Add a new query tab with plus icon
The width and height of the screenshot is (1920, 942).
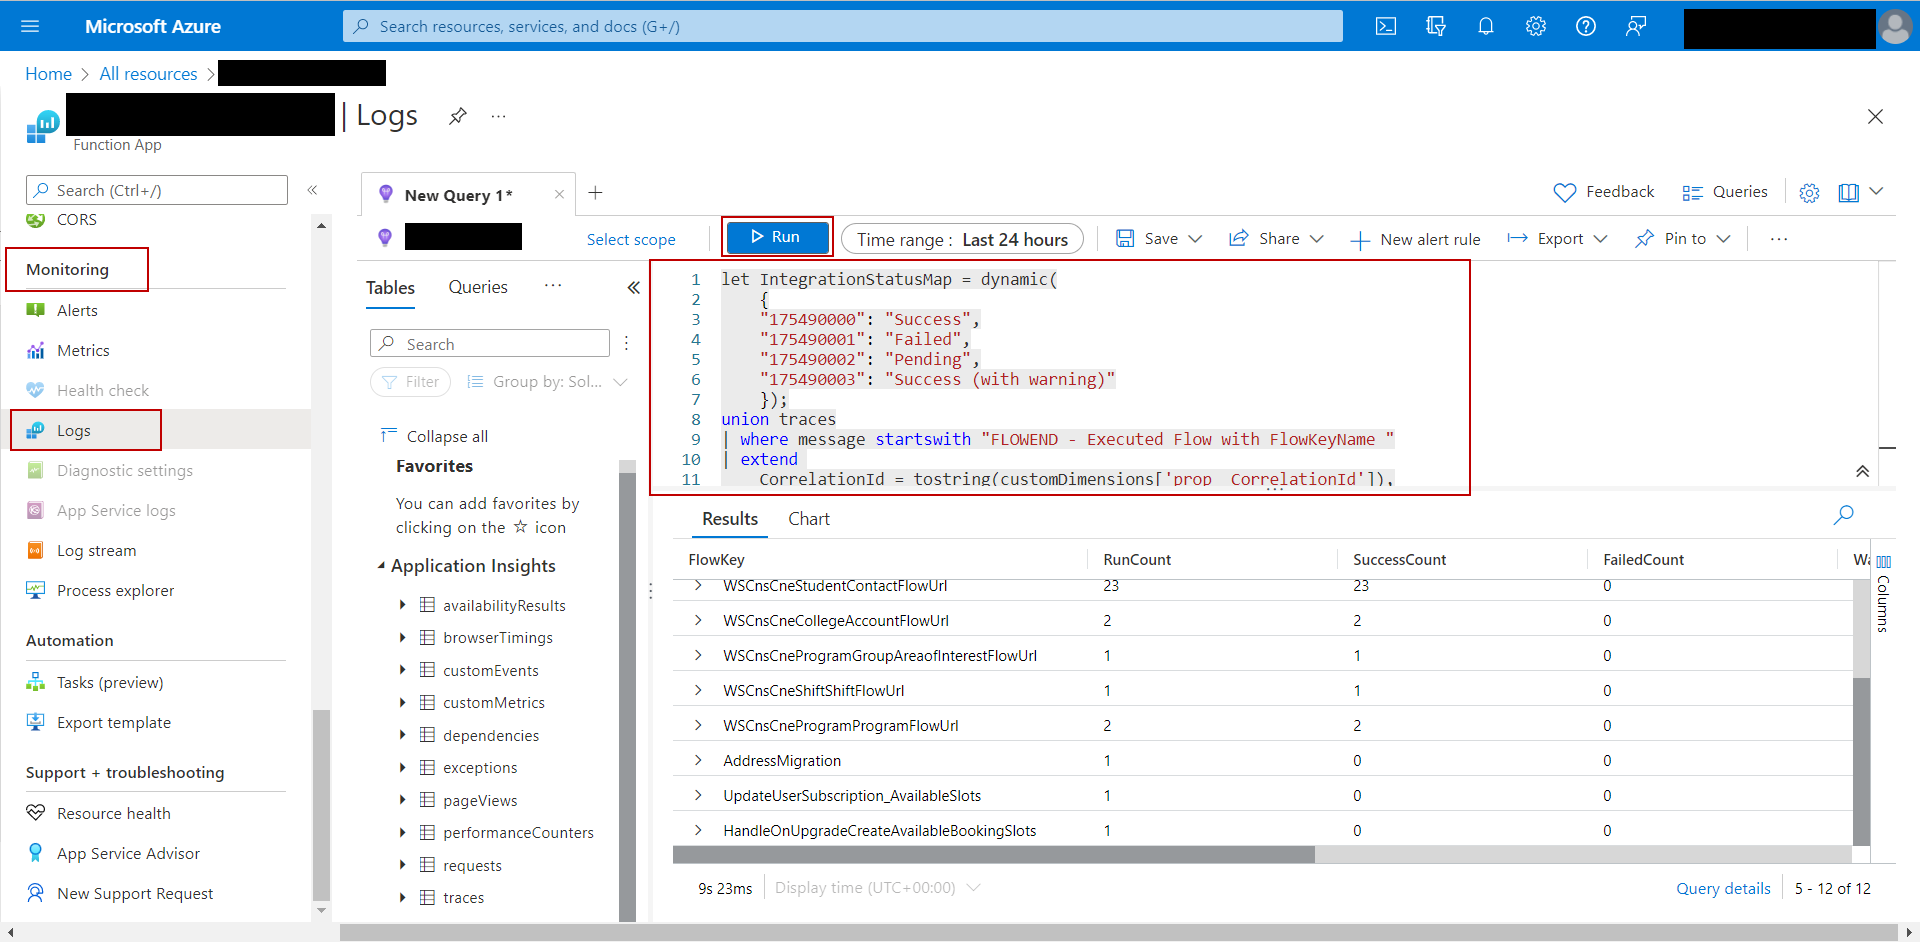(595, 192)
